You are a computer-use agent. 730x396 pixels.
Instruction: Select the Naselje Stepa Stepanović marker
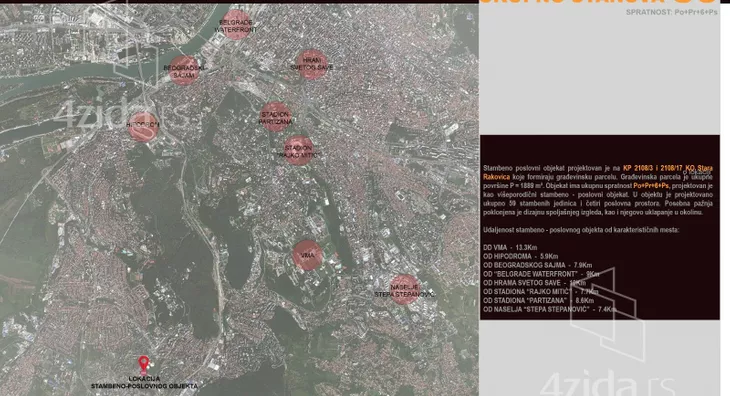tap(404, 289)
